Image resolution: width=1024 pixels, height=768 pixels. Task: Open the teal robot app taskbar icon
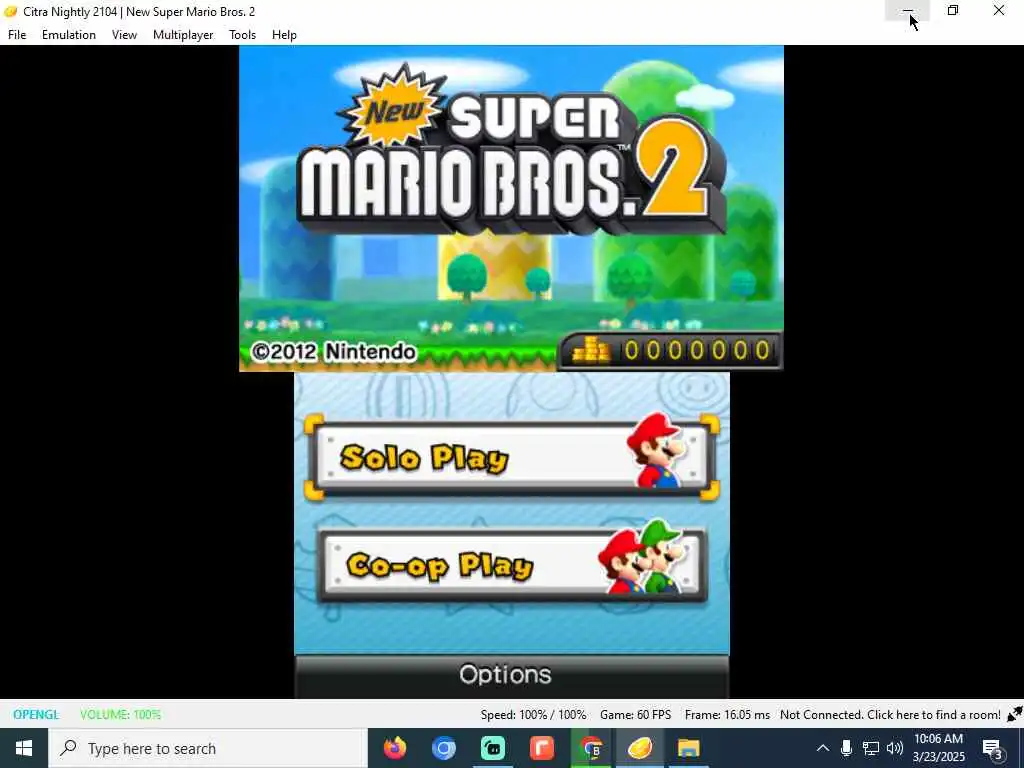pos(493,748)
